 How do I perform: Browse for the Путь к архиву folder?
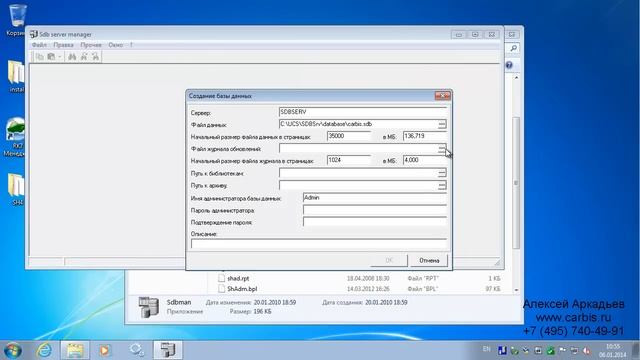click(x=442, y=186)
